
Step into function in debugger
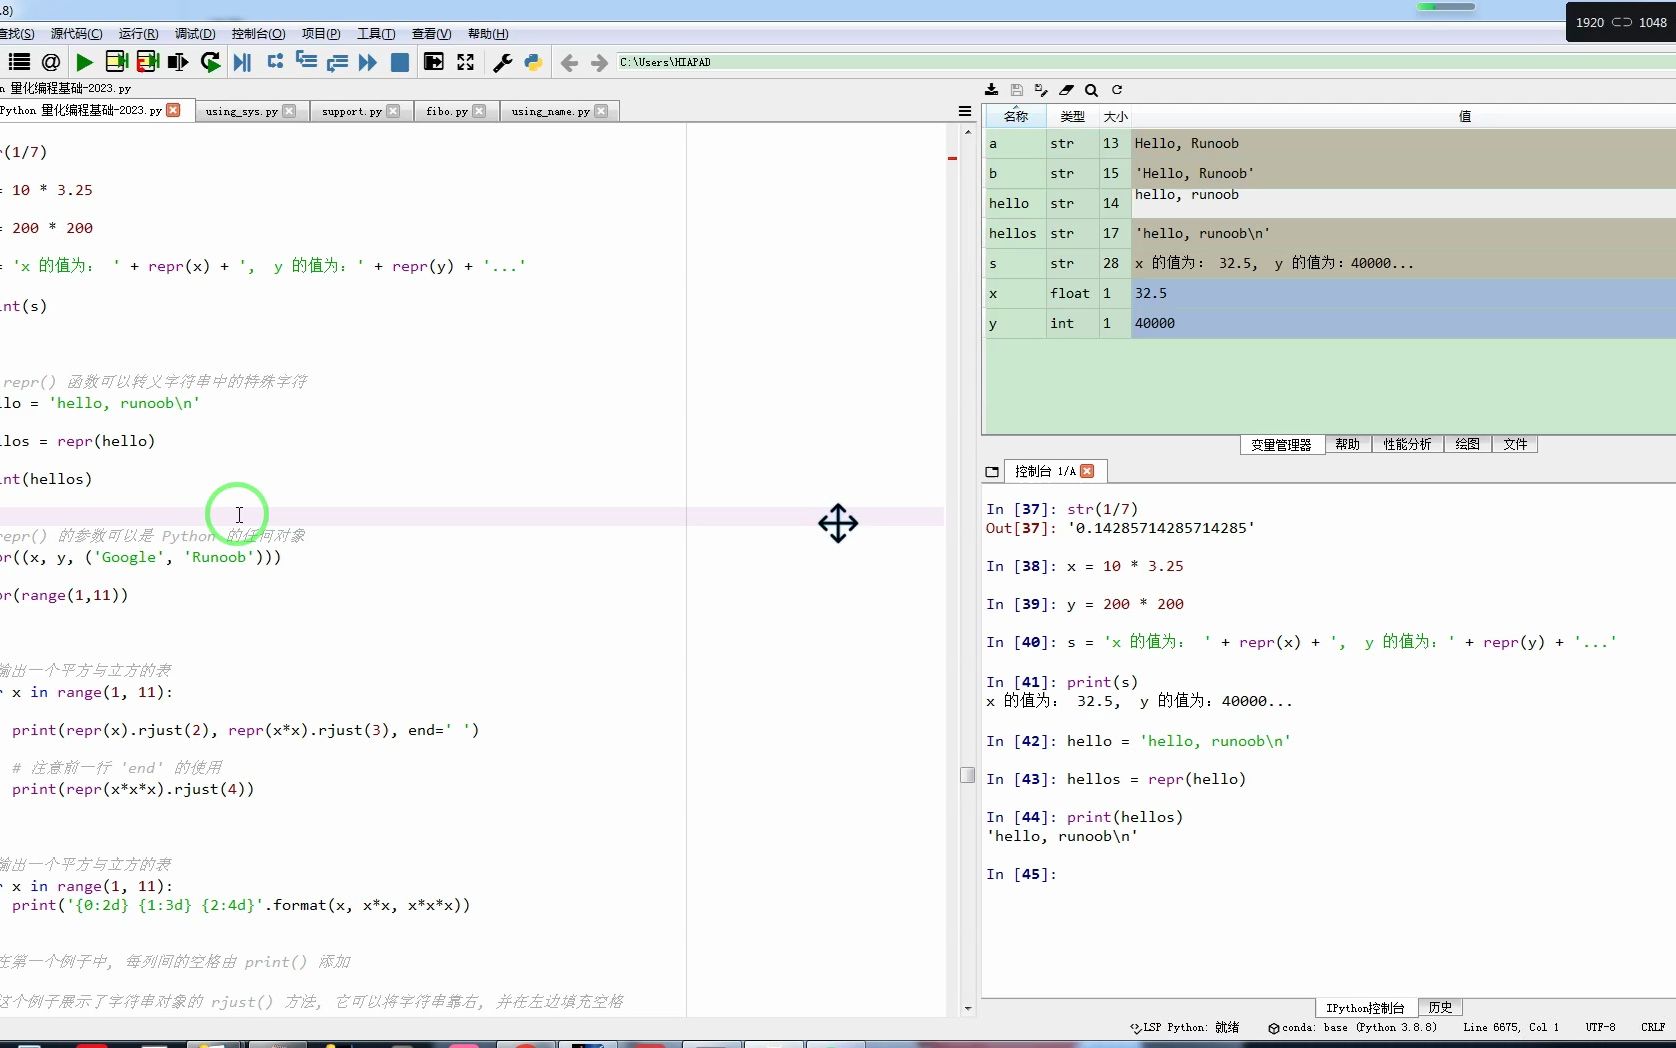[306, 62]
